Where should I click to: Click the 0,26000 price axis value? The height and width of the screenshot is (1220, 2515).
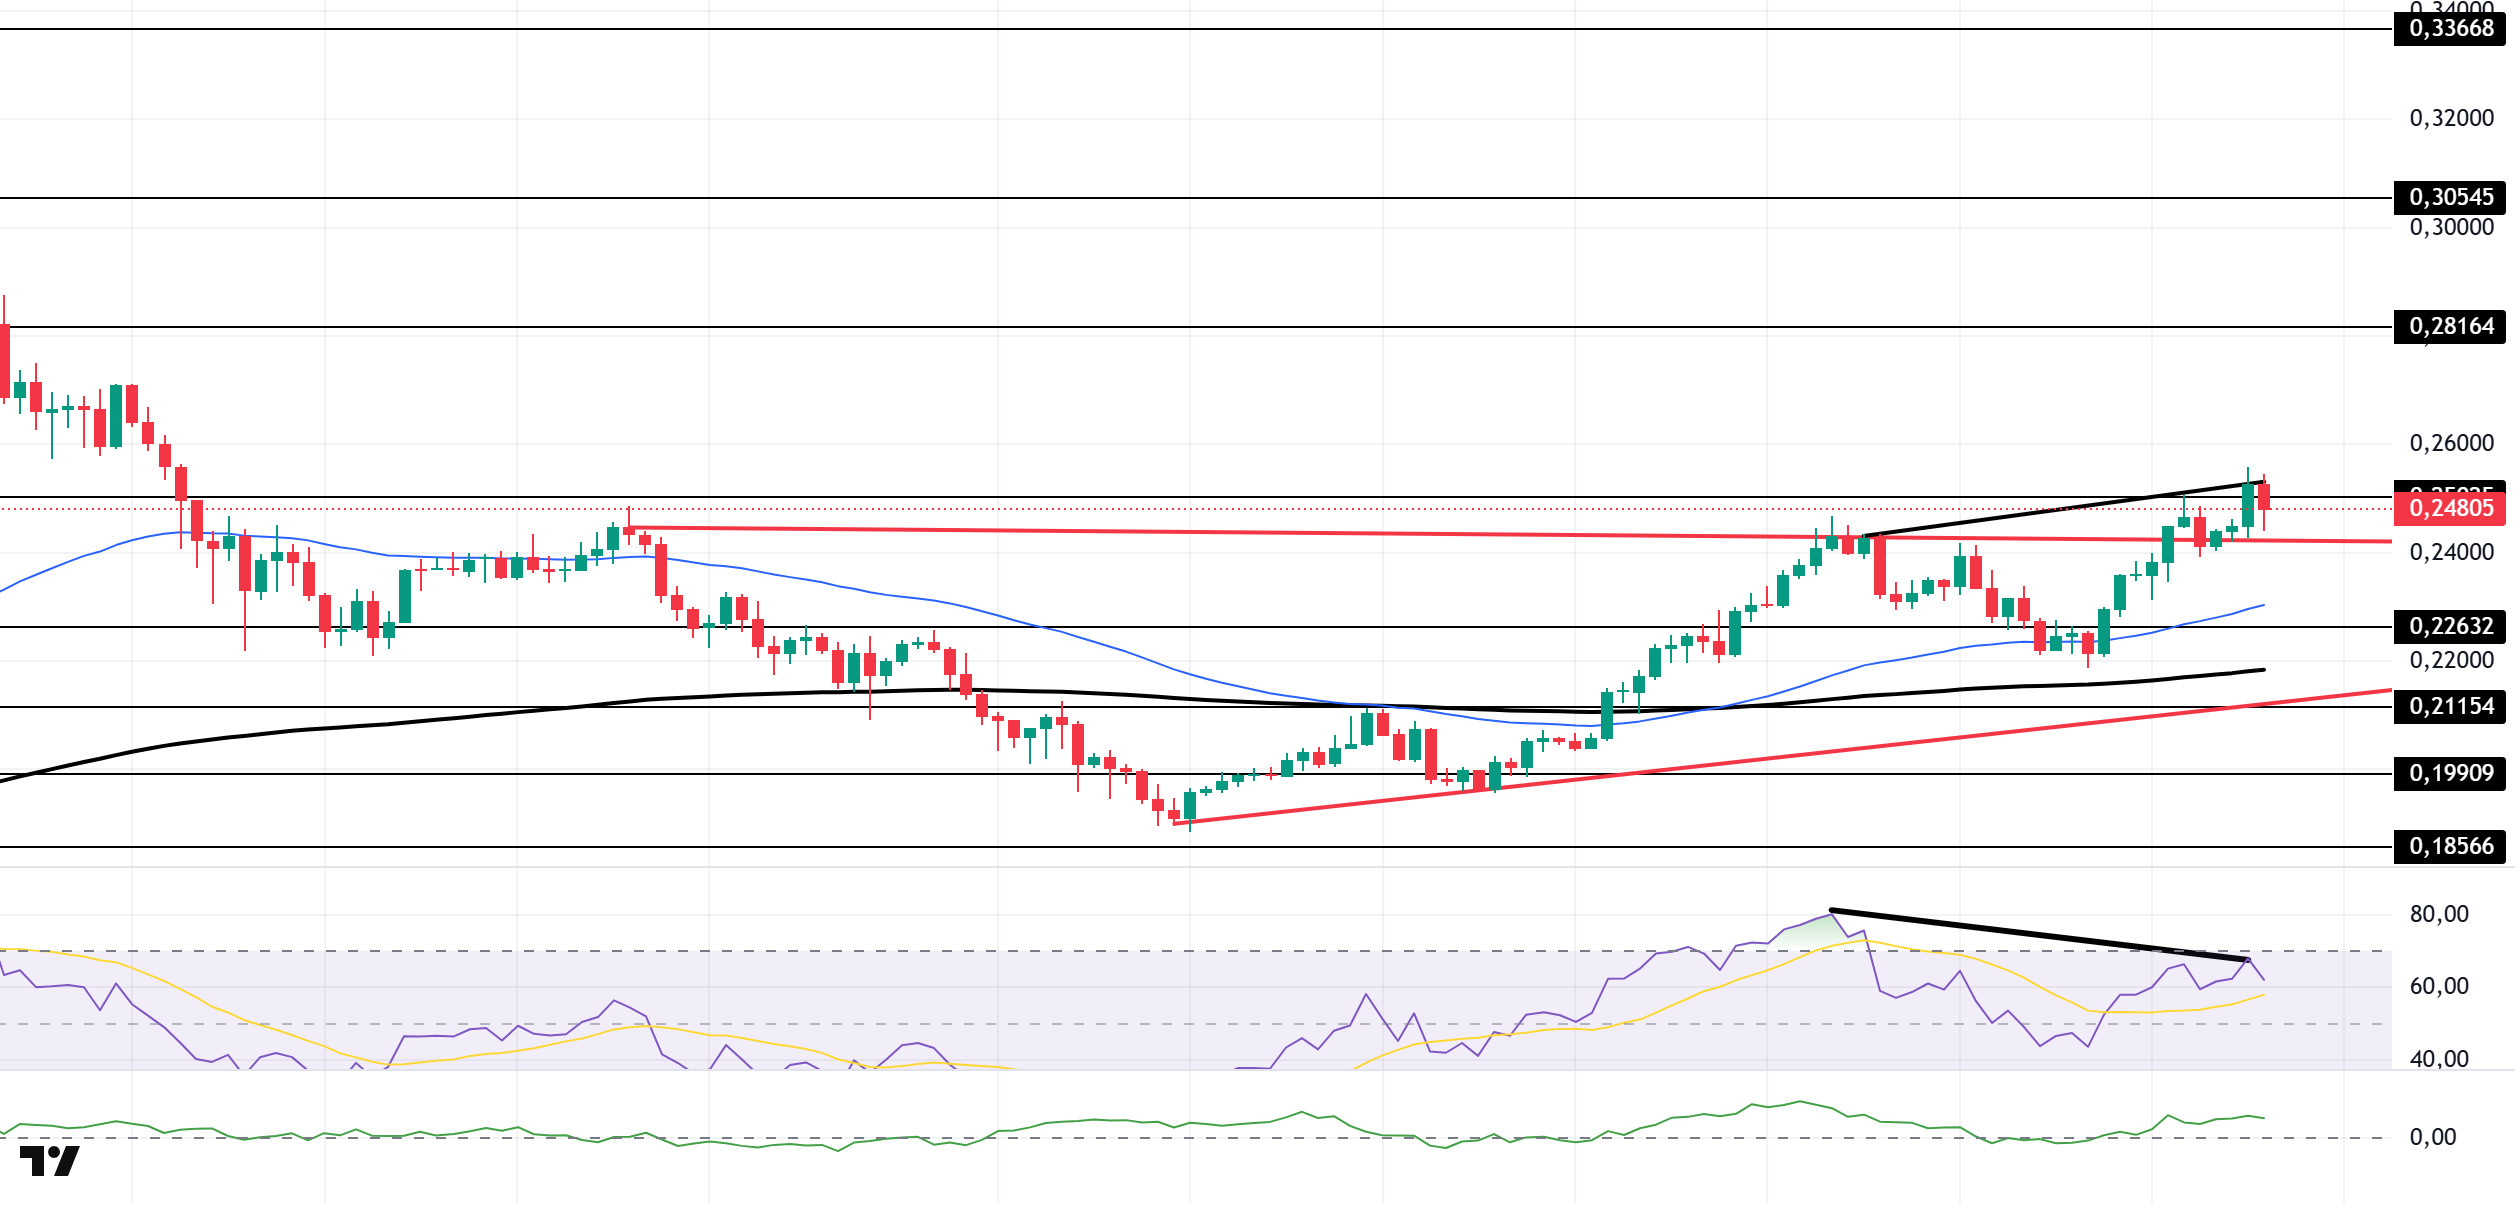coord(2451,444)
